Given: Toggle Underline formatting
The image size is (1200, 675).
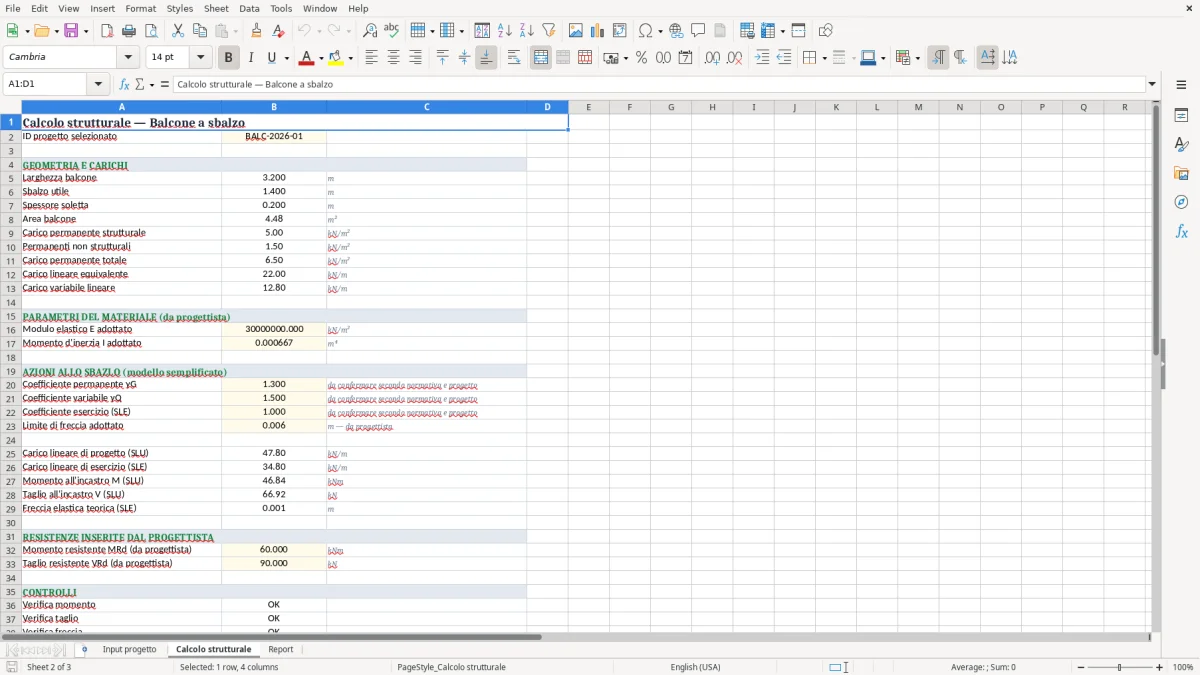Looking at the screenshot, I should (272, 58).
